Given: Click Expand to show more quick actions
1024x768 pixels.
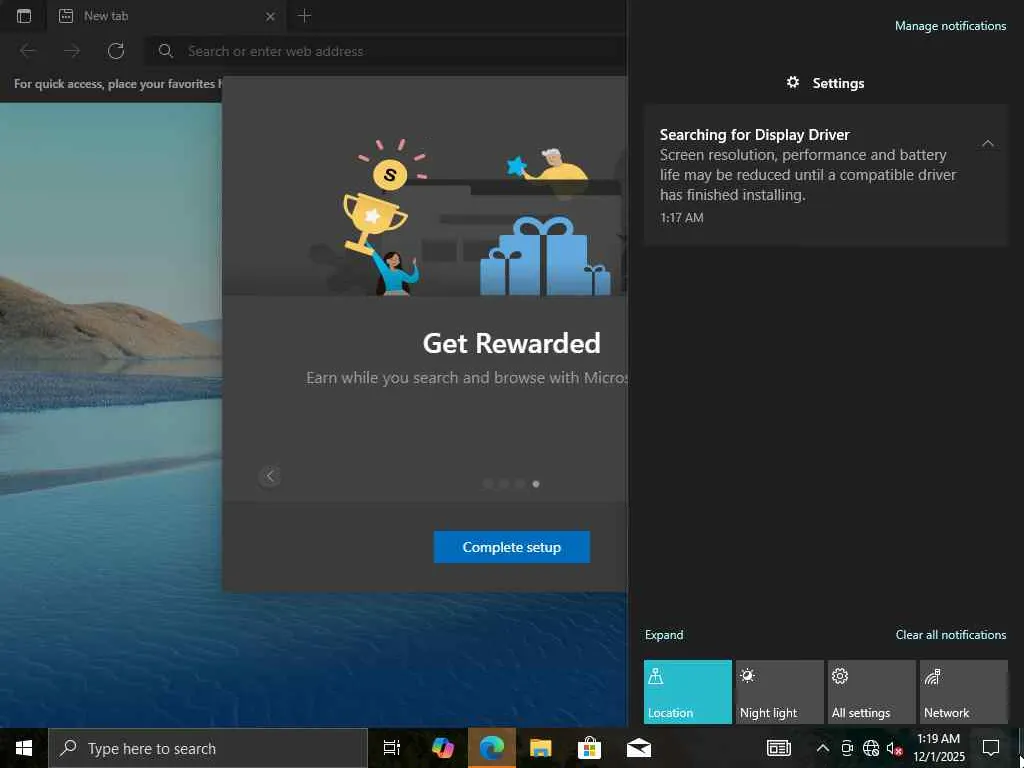Looking at the screenshot, I should tap(664, 635).
